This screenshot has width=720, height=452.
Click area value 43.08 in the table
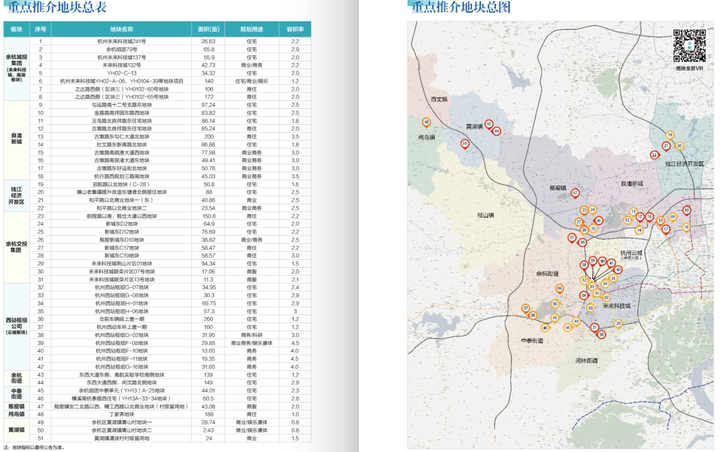click(208, 407)
